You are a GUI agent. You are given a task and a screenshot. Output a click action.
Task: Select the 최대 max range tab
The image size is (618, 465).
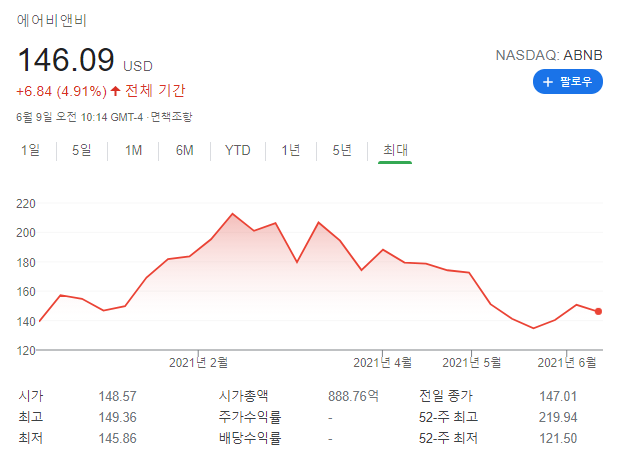click(395, 150)
